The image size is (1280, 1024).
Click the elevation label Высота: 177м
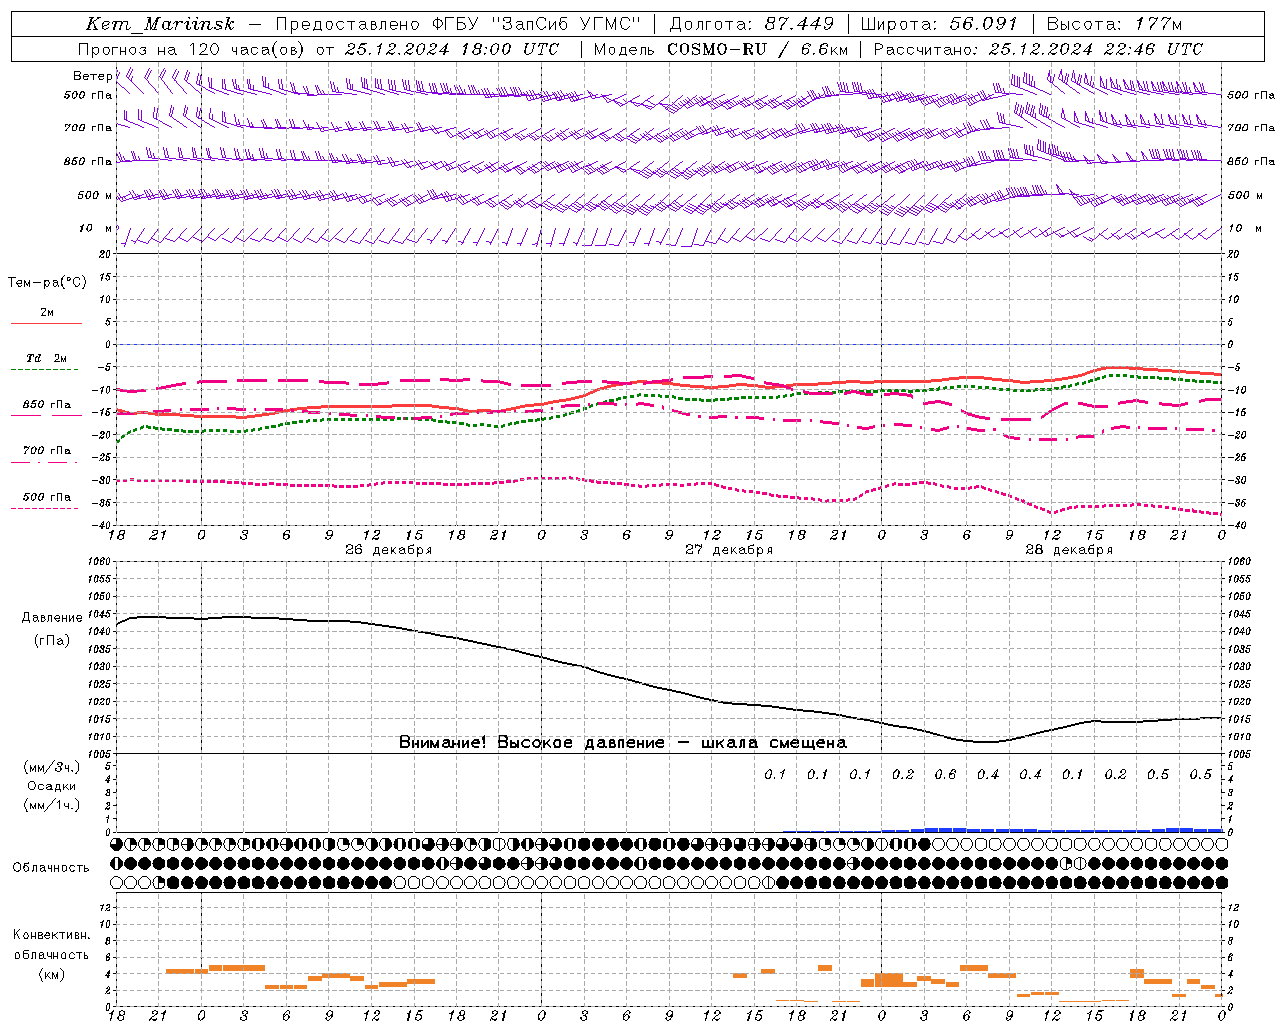1114,24
